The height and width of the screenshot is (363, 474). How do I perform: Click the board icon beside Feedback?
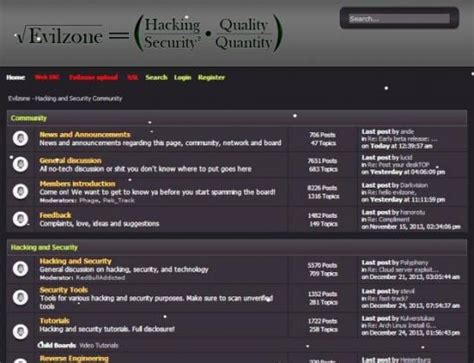pyautogui.click(x=20, y=219)
